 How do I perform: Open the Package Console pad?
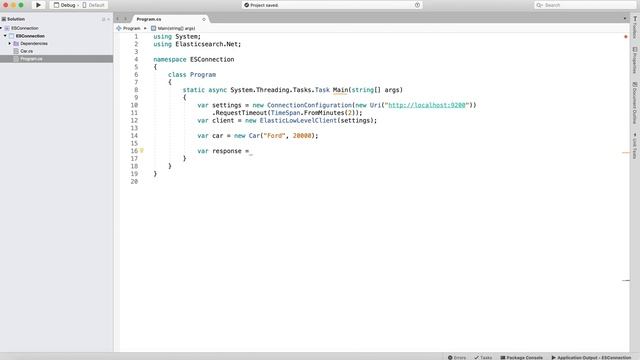point(521,358)
